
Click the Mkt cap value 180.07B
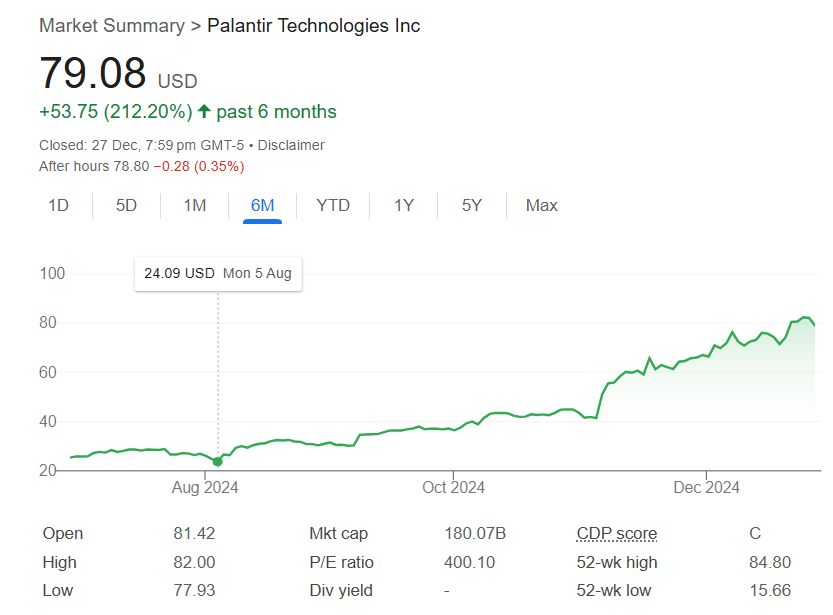pyautogui.click(x=475, y=534)
